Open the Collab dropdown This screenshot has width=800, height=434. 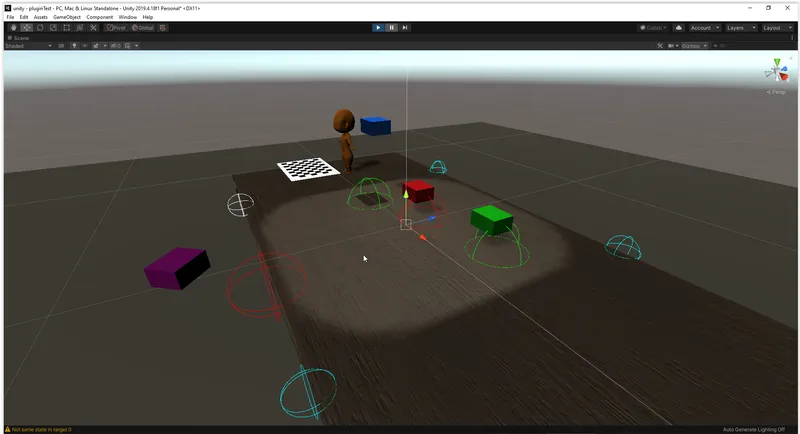point(654,28)
